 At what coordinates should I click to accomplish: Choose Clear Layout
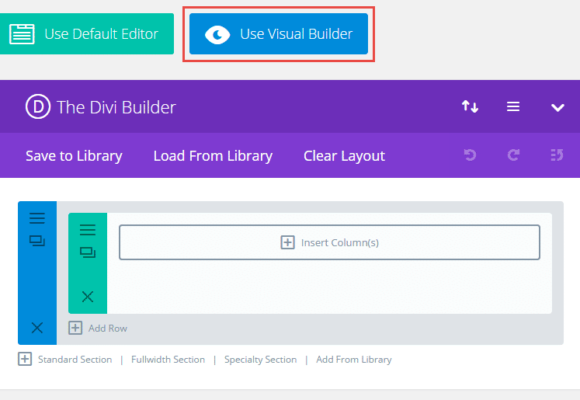(x=344, y=156)
